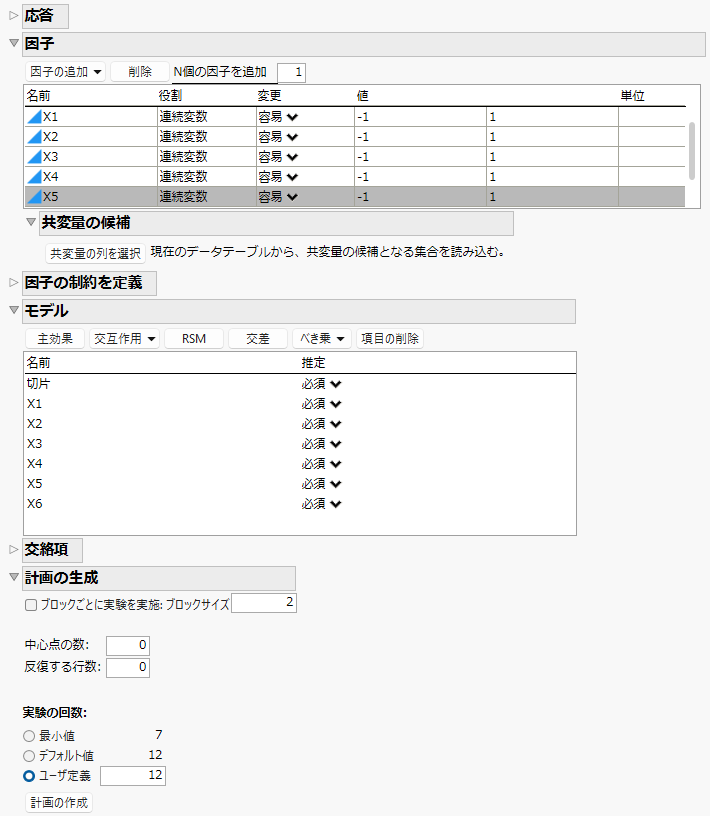Click N個の因子を追加 button

coord(220,72)
